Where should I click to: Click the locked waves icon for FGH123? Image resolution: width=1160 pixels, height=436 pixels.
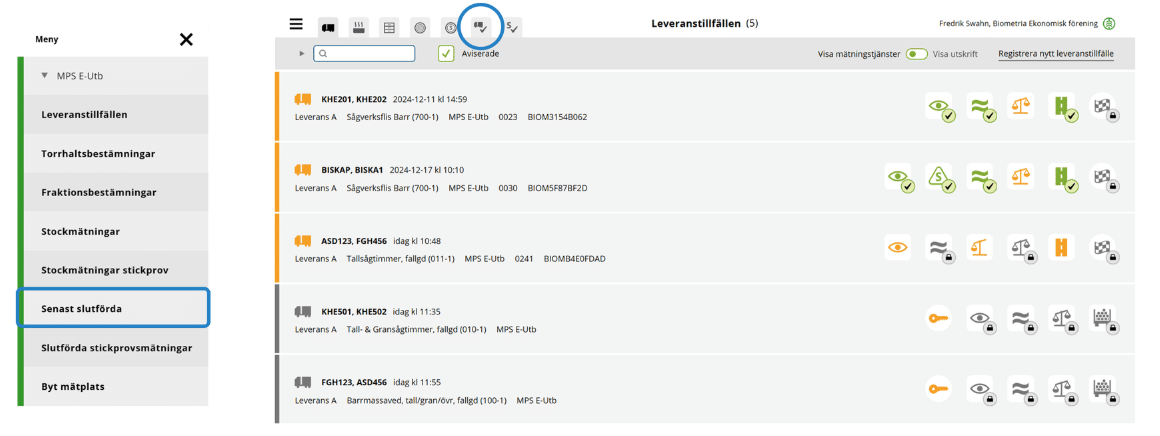click(1021, 389)
